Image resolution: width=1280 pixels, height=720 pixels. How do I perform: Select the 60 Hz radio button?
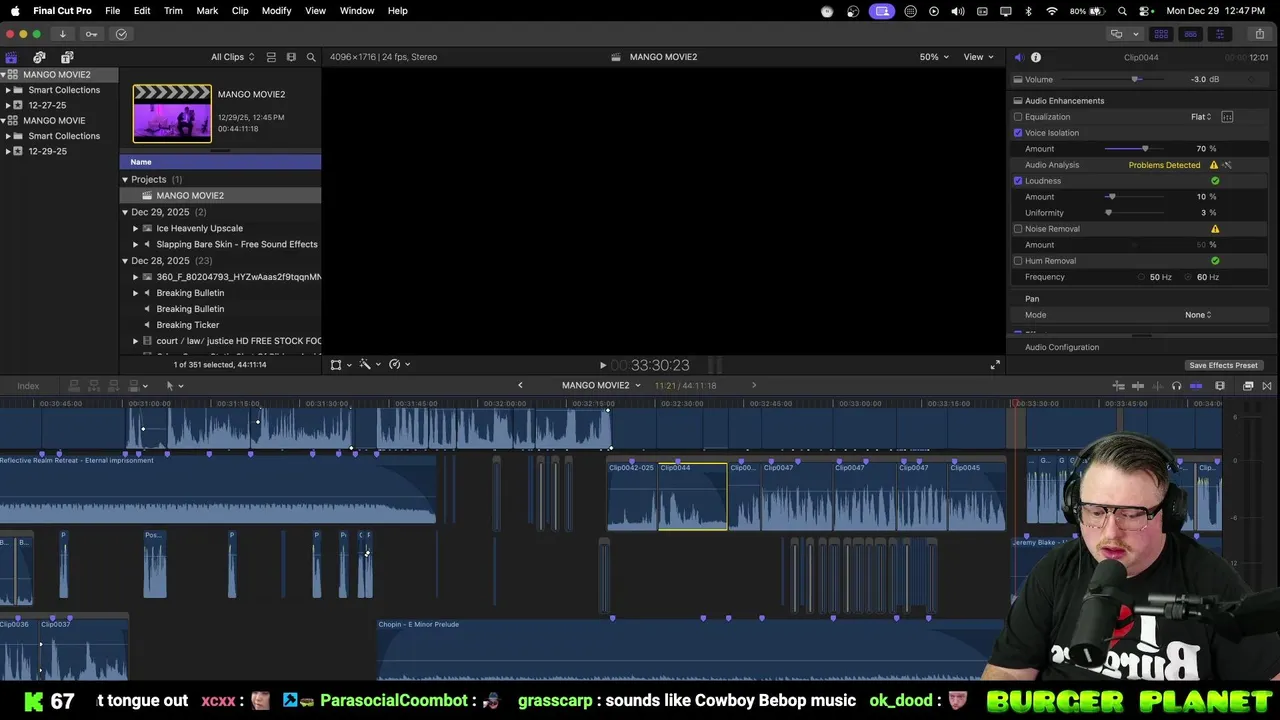click(x=1189, y=277)
